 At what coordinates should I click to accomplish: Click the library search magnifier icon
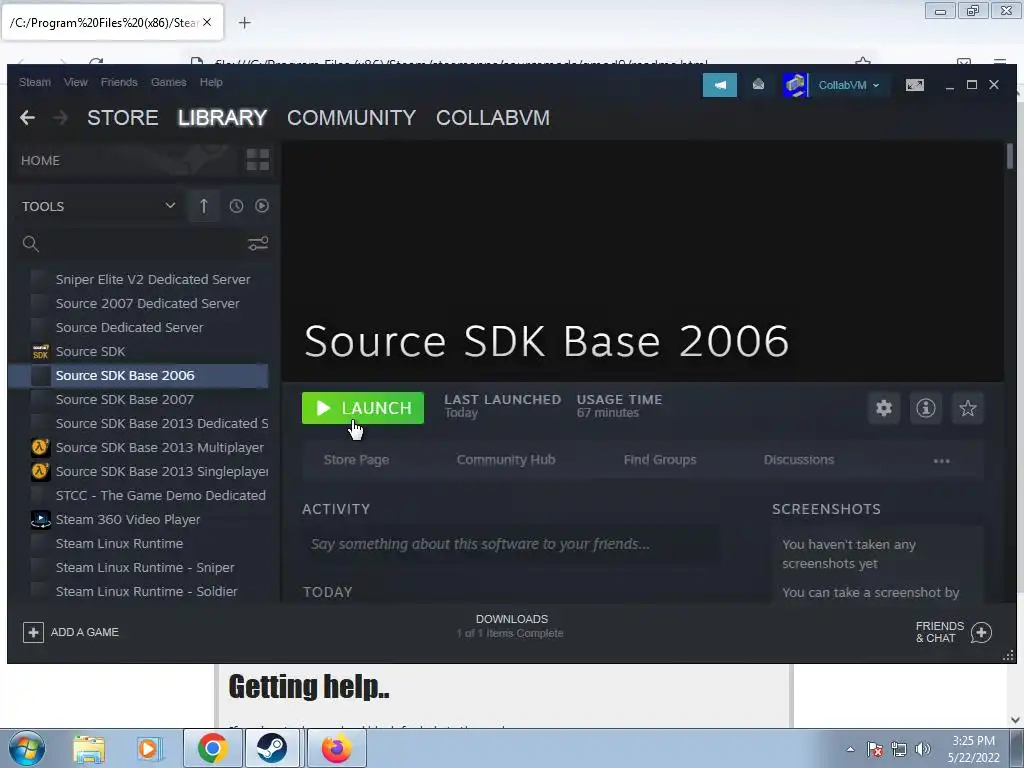[x=31, y=244]
